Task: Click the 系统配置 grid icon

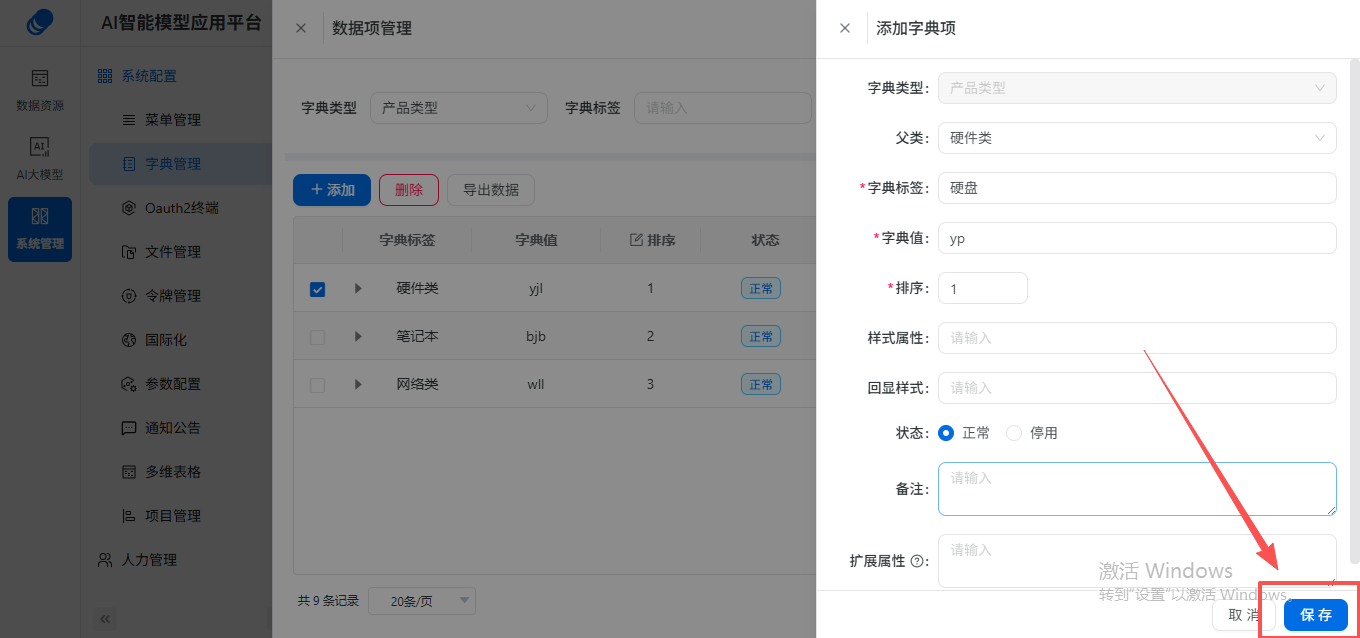Action: tap(105, 76)
